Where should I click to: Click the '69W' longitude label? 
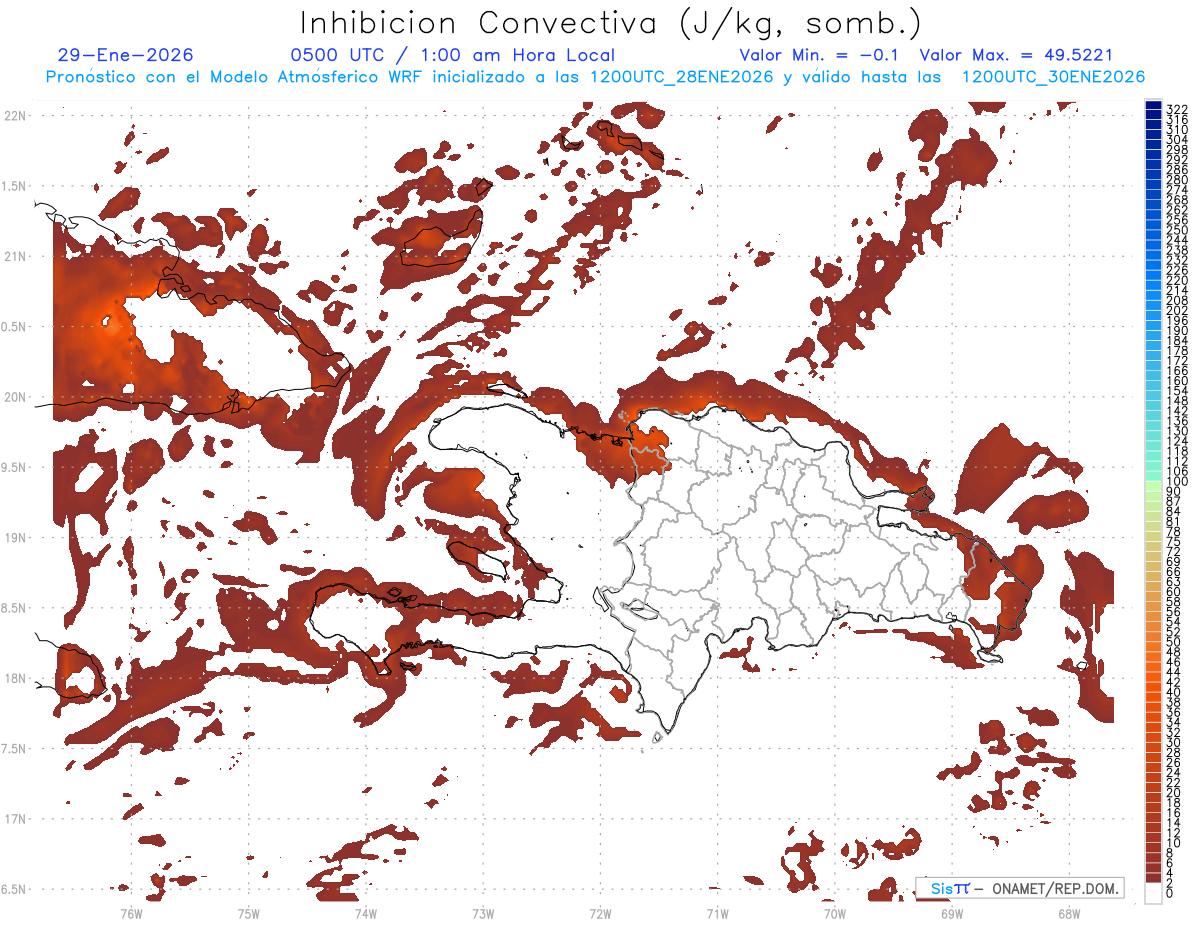pyautogui.click(x=951, y=912)
